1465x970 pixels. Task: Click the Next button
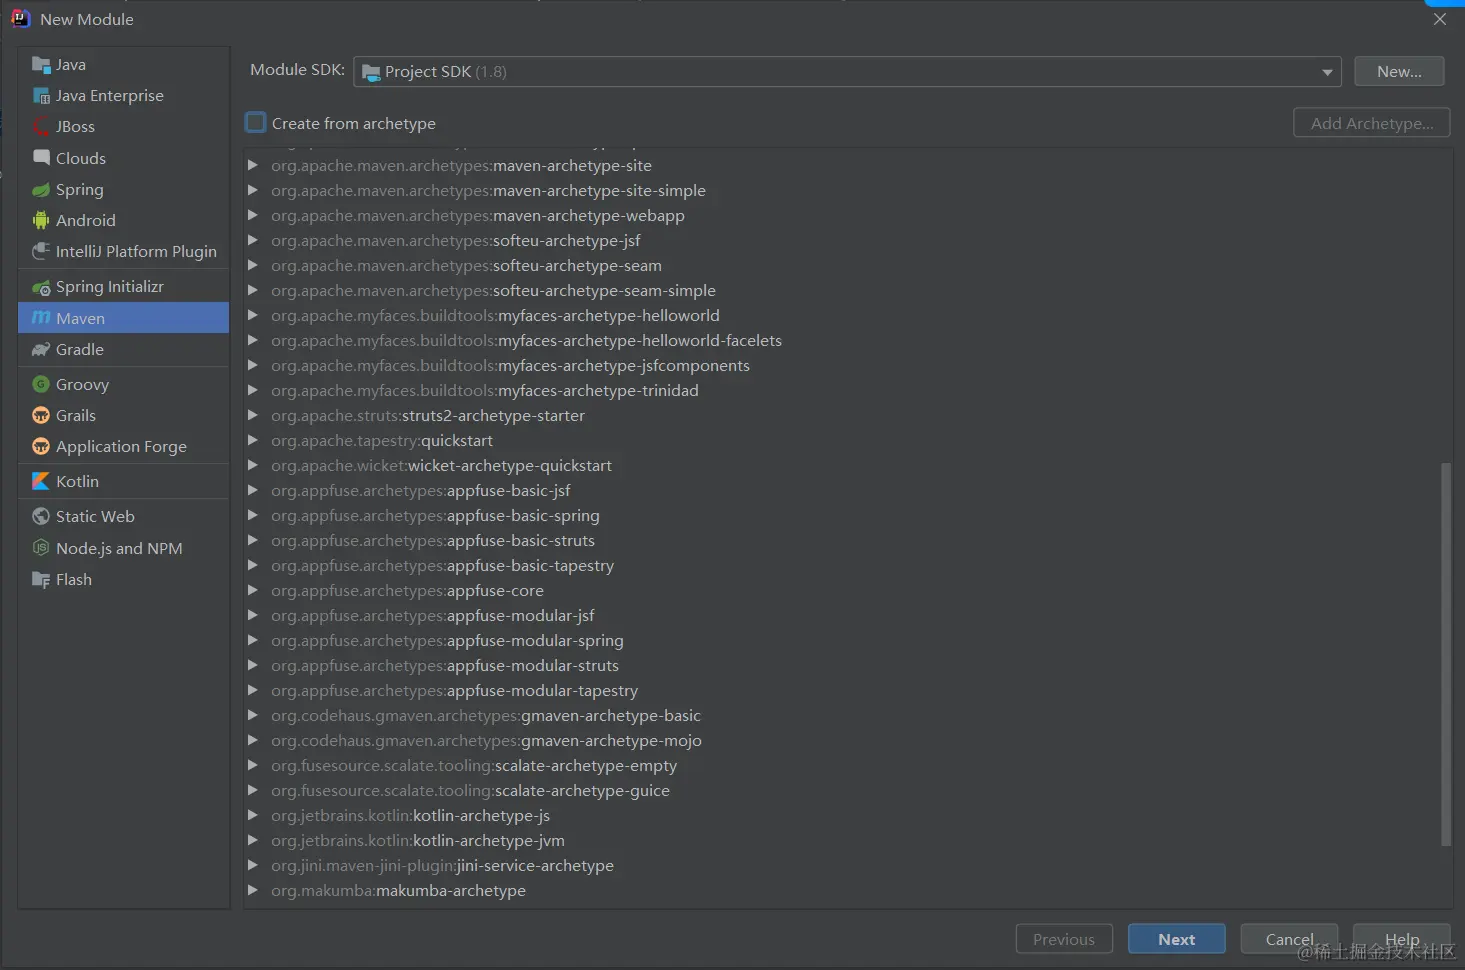click(1176, 939)
